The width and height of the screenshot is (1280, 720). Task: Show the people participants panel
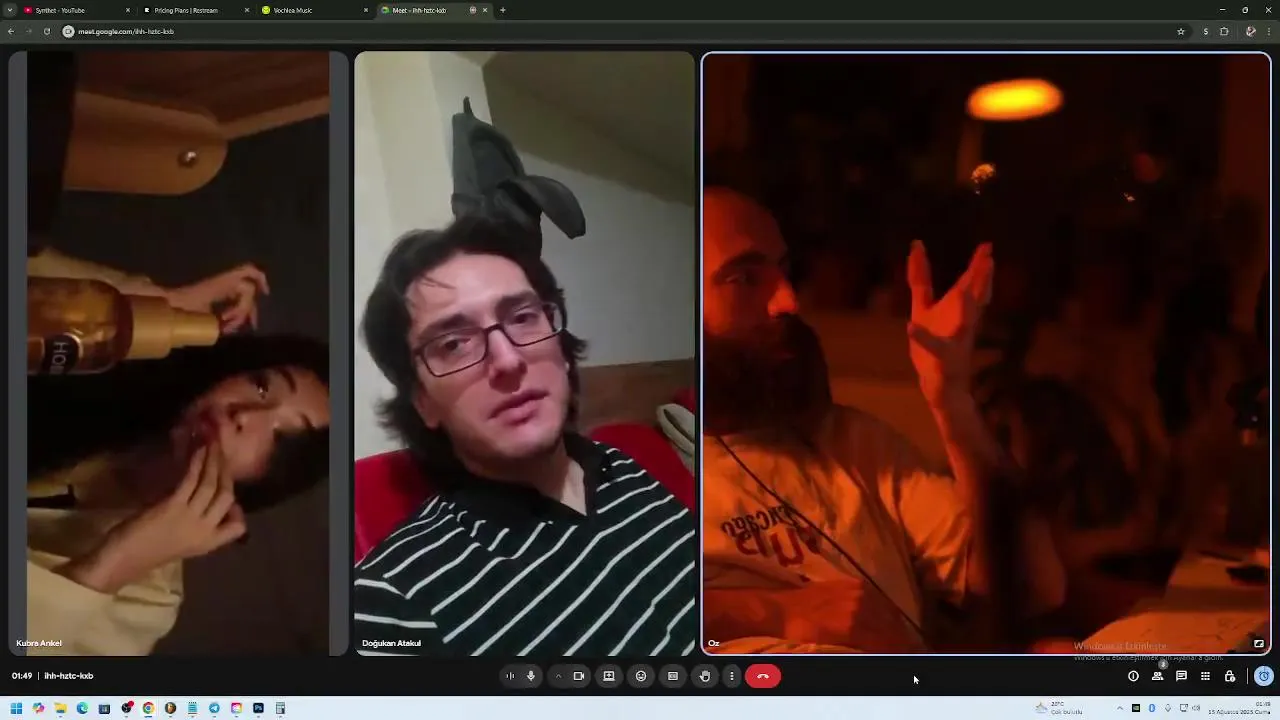point(1157,676)
